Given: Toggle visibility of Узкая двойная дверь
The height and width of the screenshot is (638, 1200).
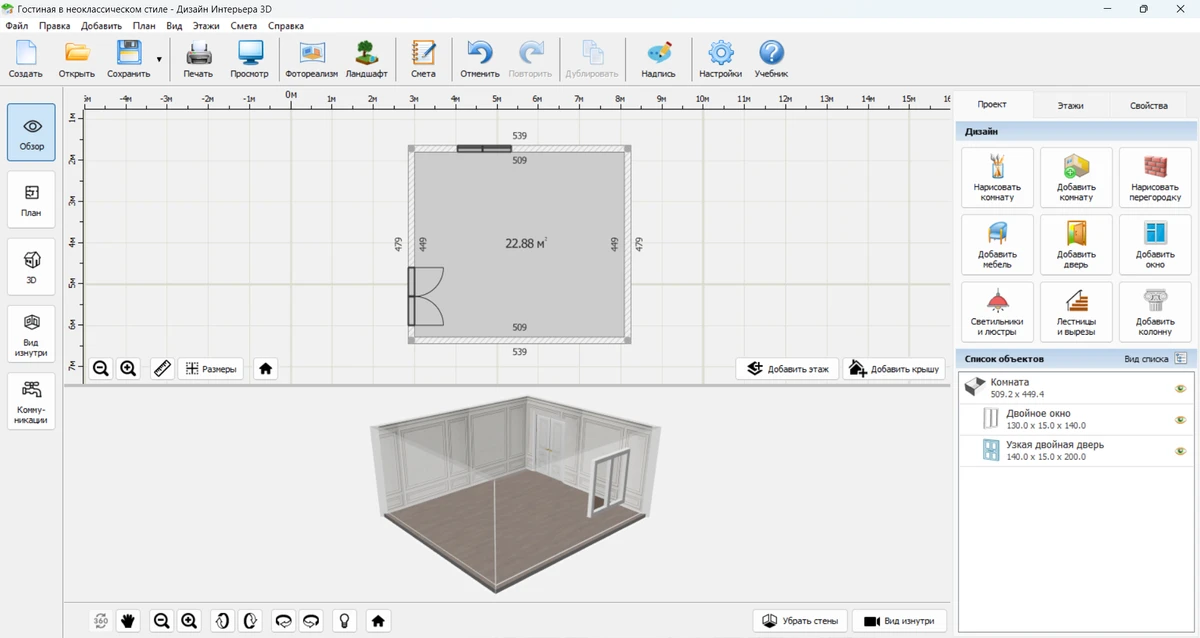Looking at the screenshot, I should [1180, 451].
